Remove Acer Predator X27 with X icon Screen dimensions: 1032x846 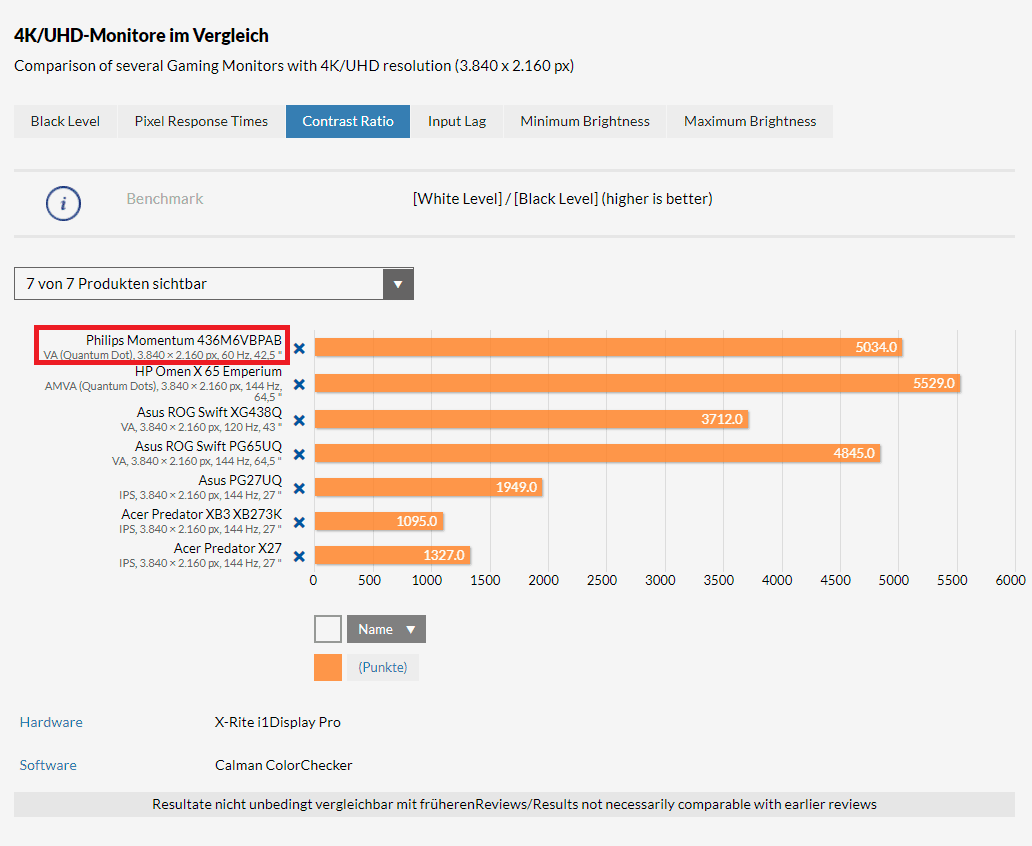pos(299,556)
